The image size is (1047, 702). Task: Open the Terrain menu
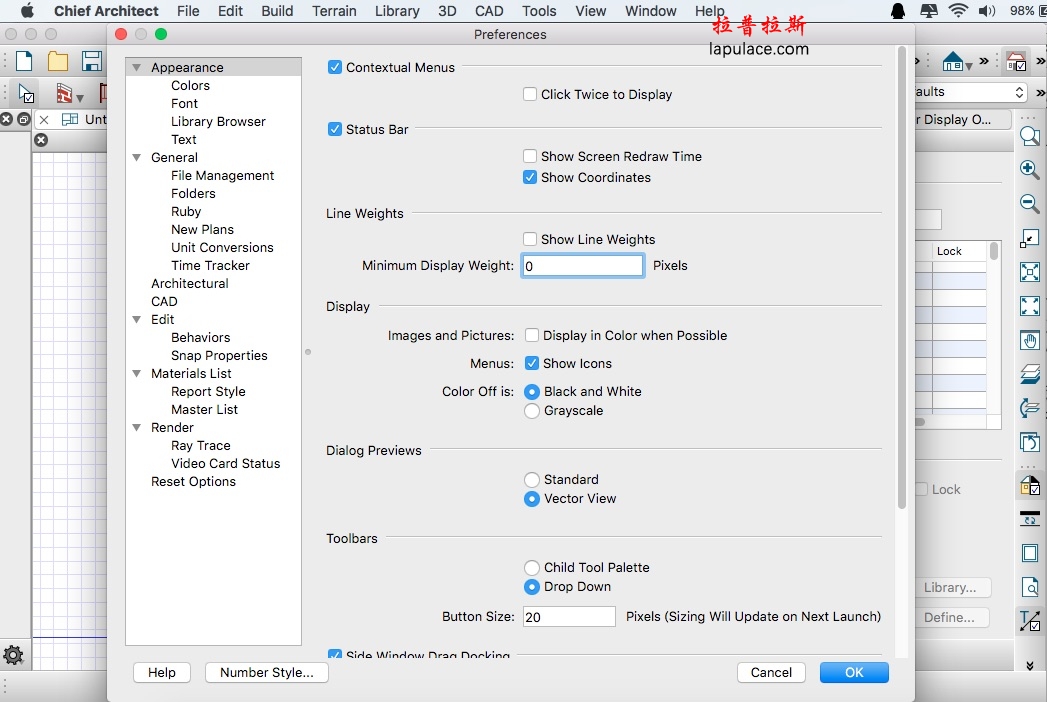[334, 11]
